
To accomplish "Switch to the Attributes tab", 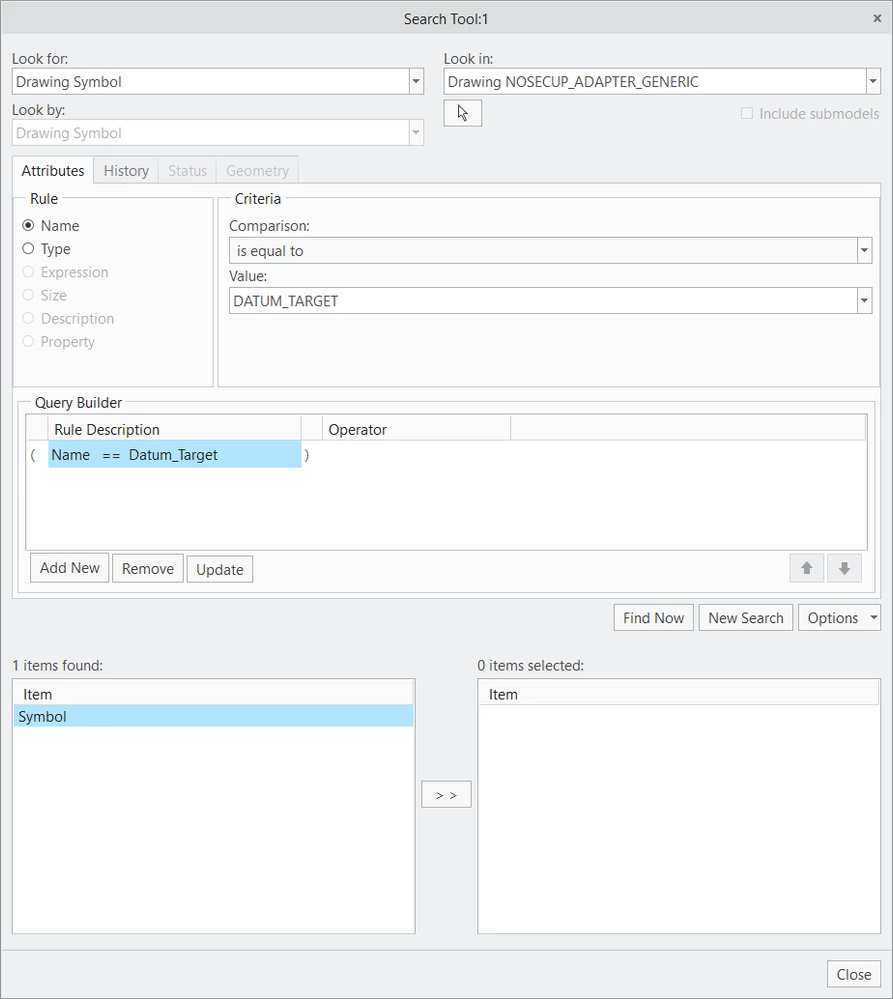I will point(53,171).
